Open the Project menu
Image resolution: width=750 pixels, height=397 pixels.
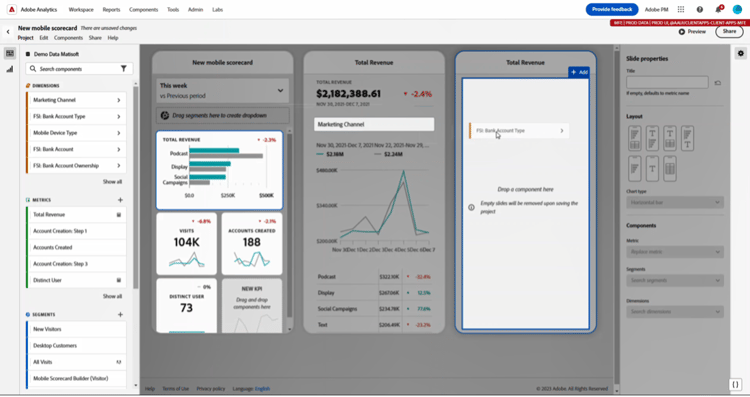coord(25,38)
